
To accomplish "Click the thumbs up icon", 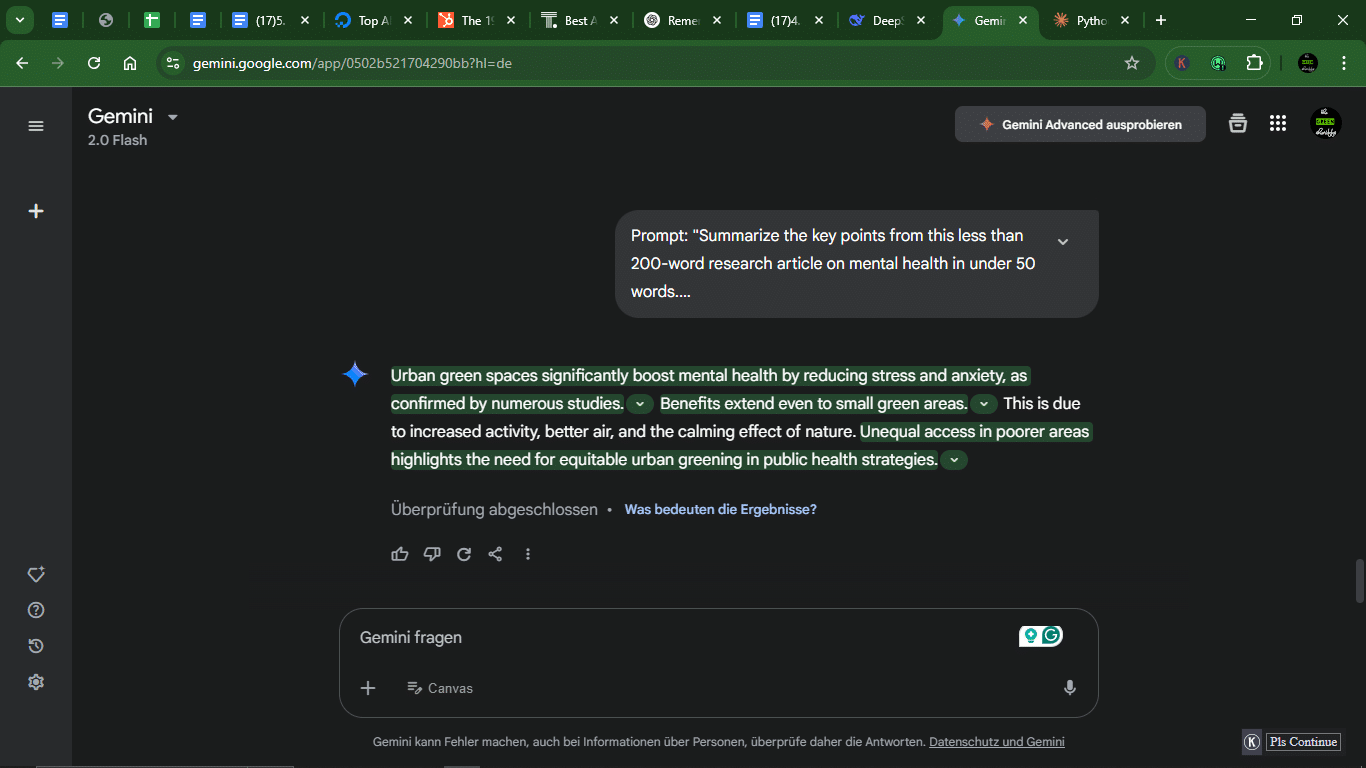I will point(400,554).
